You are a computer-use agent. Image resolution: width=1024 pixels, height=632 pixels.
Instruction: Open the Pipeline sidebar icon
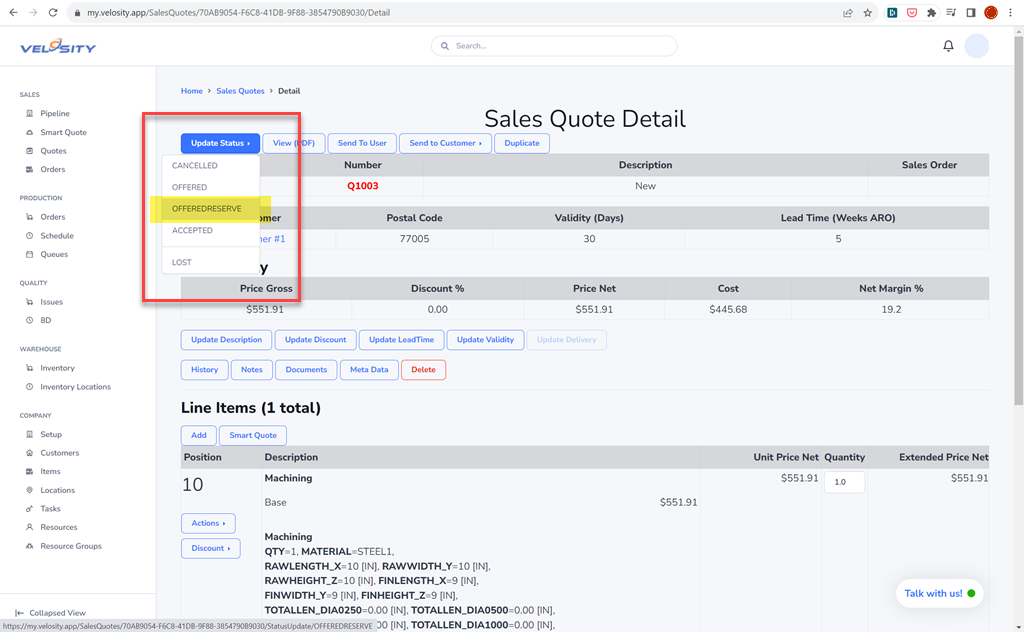(x=30, y=114)
